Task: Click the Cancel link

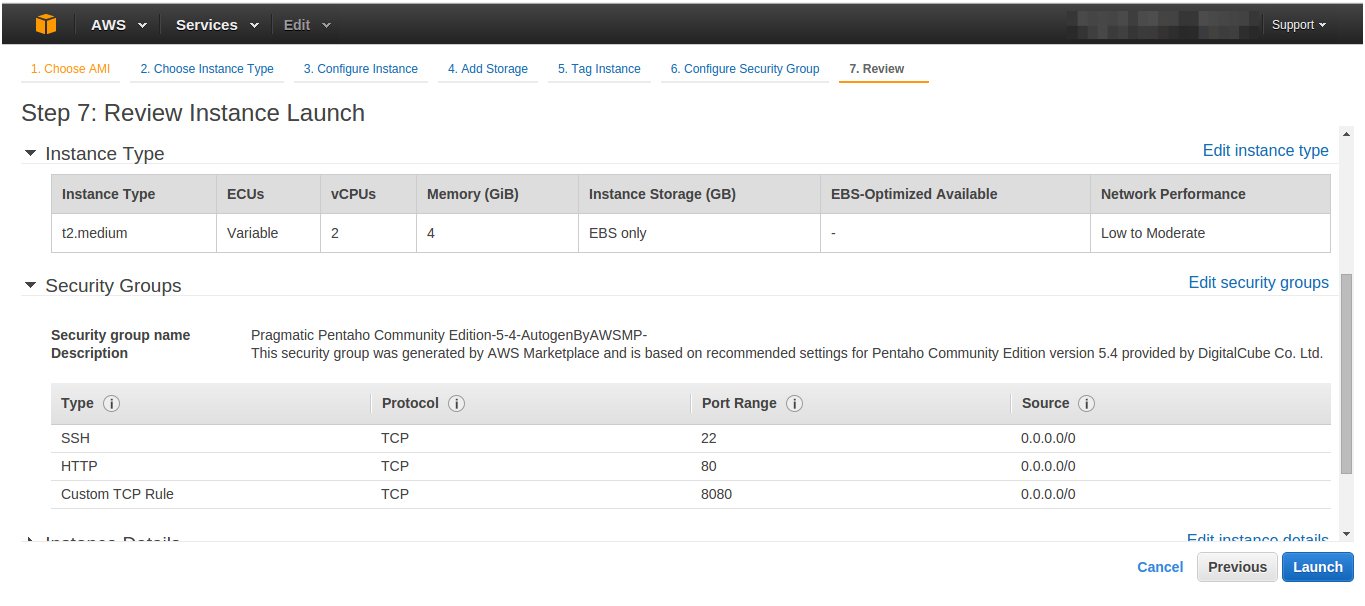Action: click(1160, 567)
